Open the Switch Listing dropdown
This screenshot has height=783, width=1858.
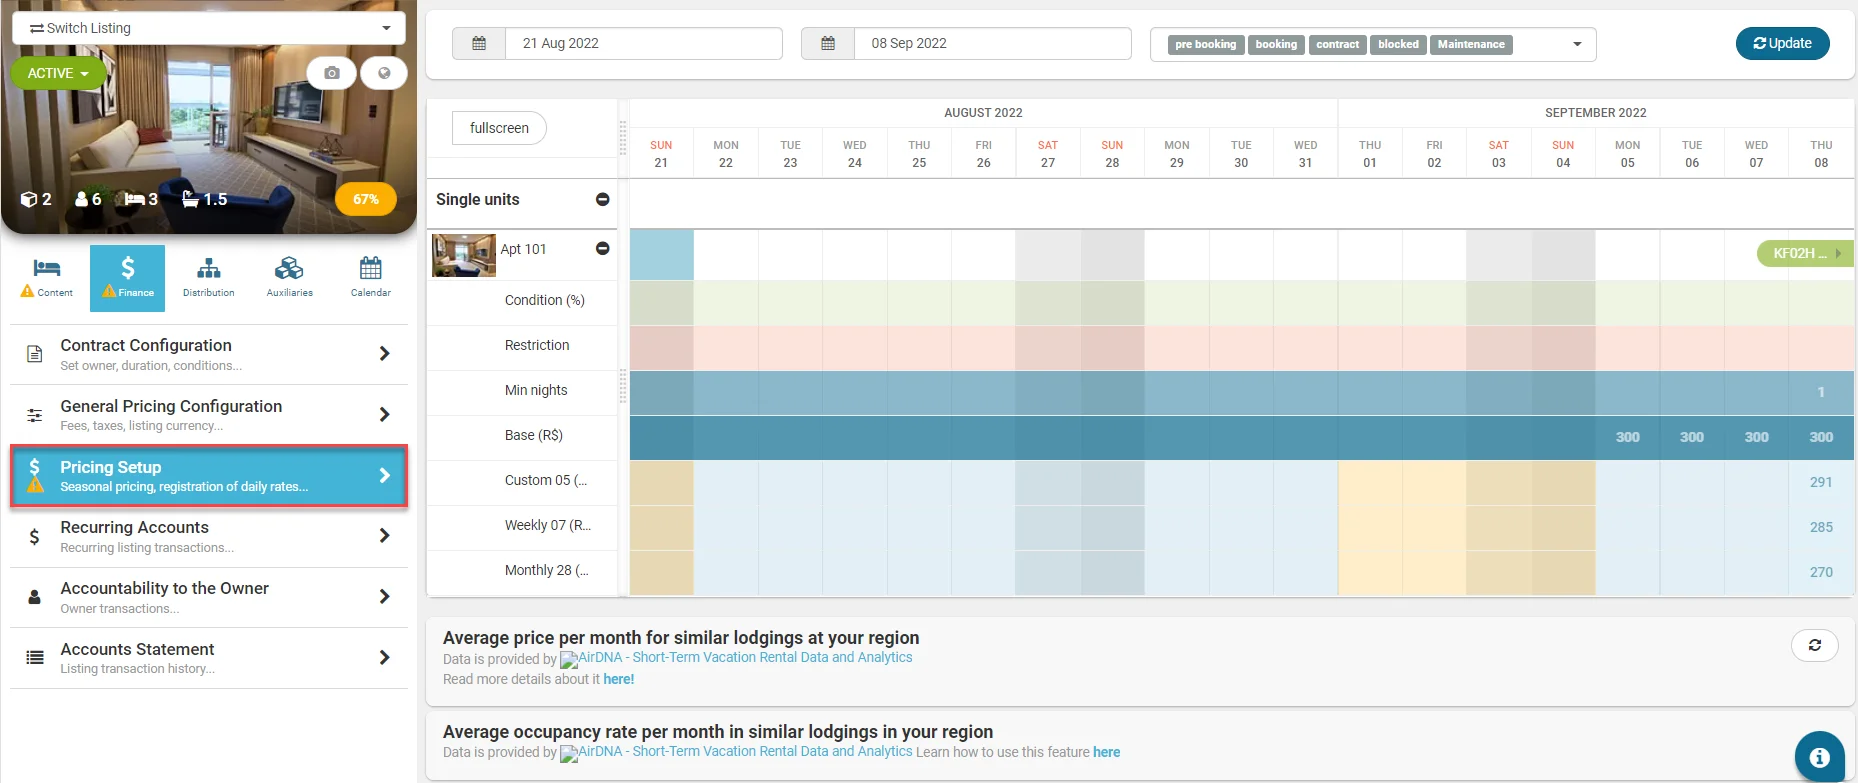click(209, 28)
